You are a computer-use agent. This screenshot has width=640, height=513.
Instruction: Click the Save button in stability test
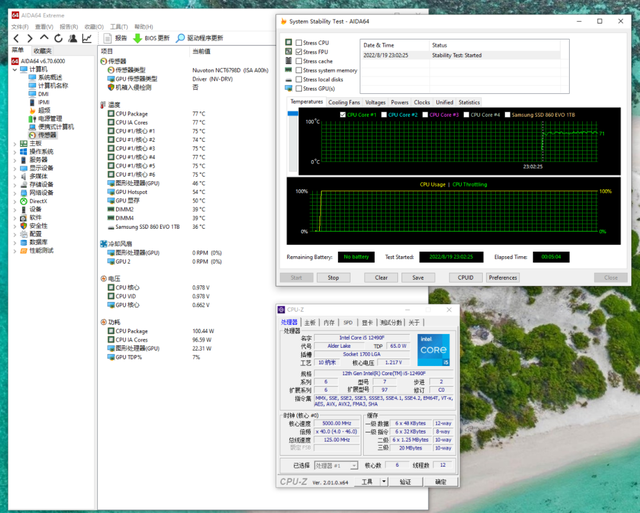pos(418,278)
